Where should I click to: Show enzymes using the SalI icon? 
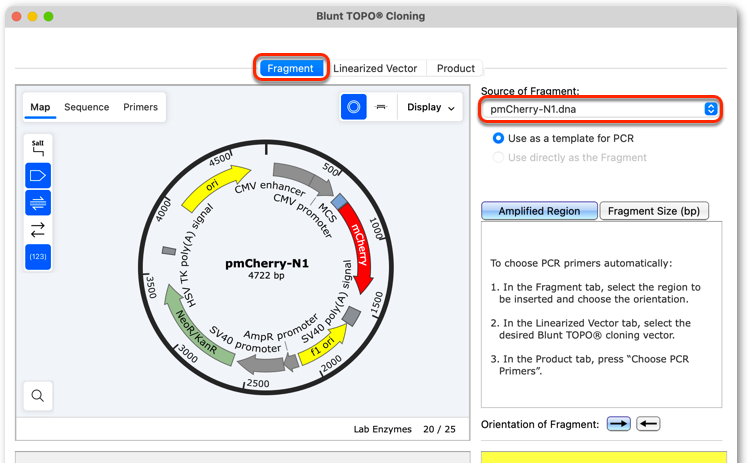pos(38,148)
